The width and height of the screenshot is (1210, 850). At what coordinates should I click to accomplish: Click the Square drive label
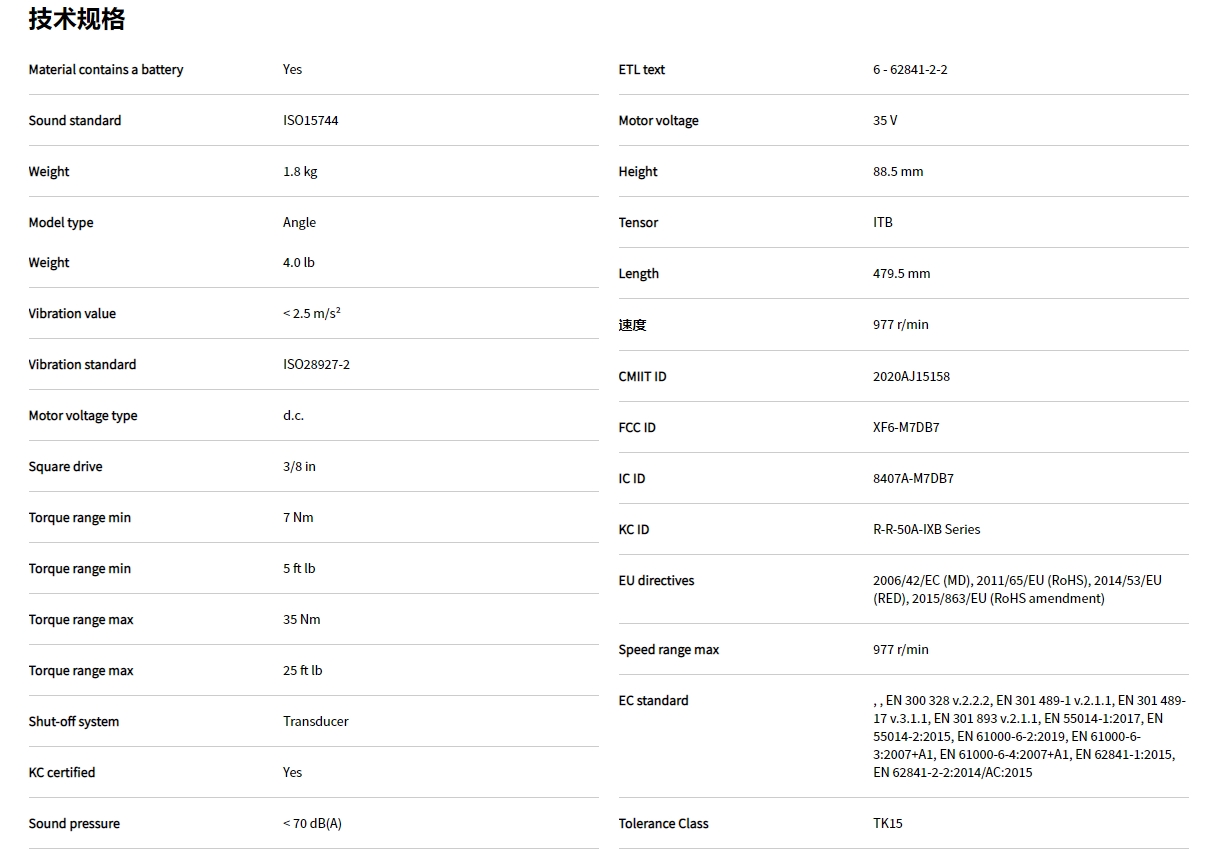coord(65,467)
